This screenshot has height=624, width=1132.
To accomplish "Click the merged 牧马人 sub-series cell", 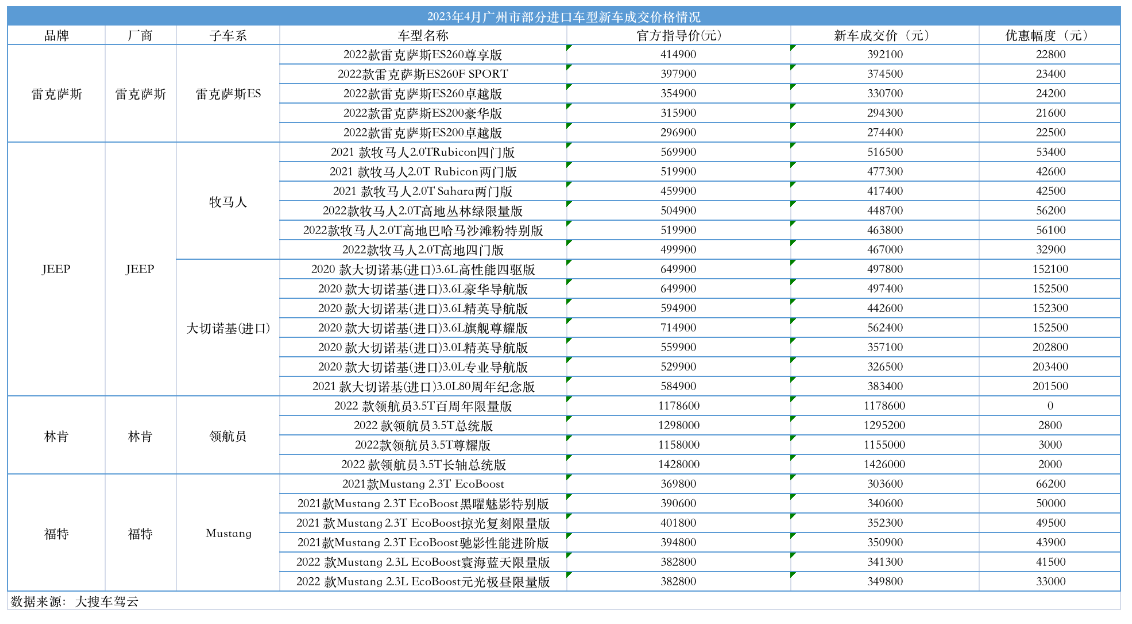I will coord(228,201).
